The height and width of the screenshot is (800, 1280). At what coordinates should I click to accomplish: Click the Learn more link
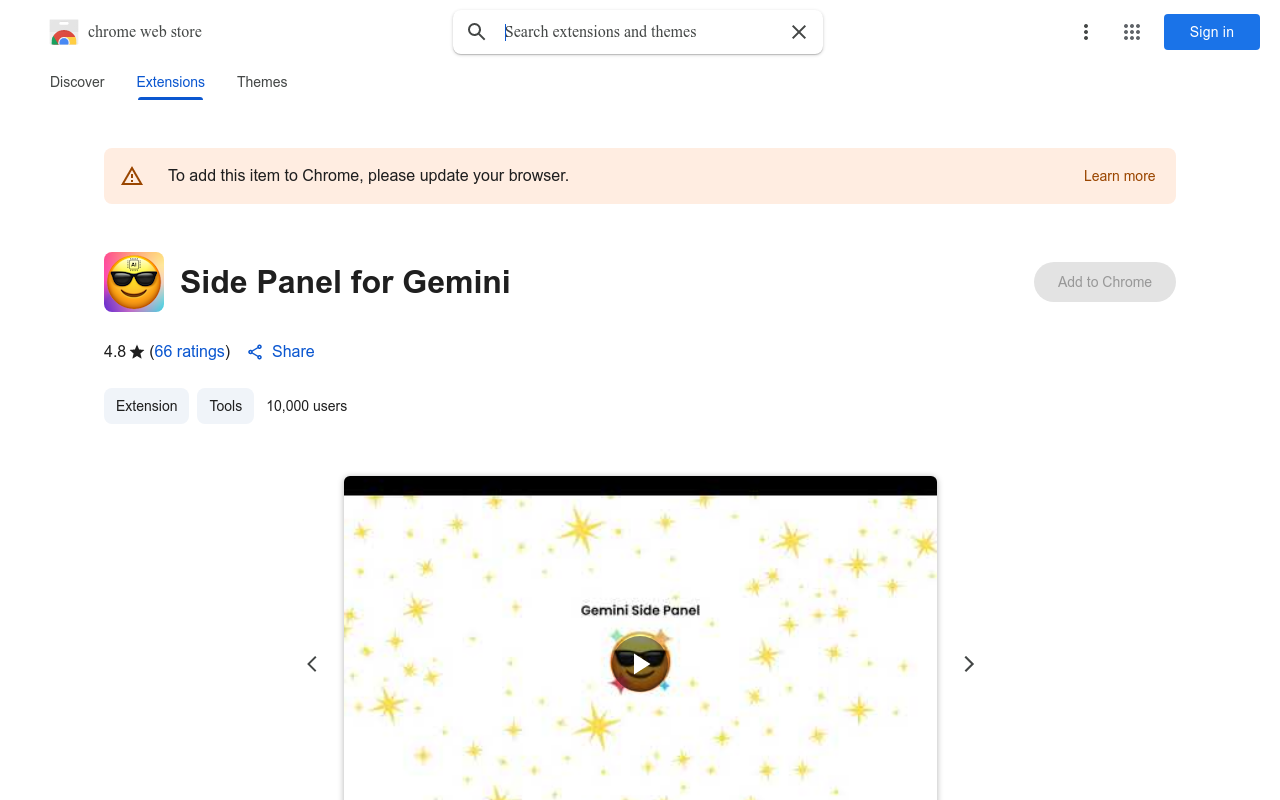point(1119,176)
